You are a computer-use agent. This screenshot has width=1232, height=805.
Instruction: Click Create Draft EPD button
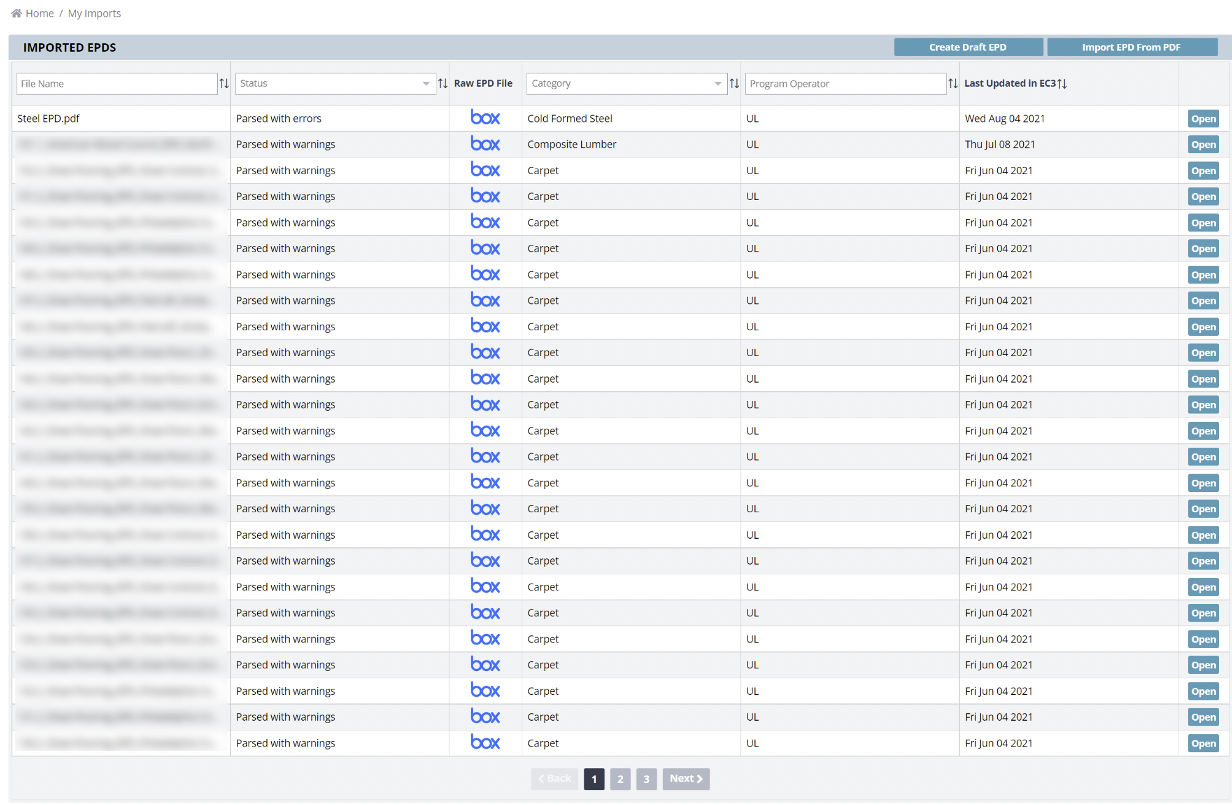click(x=967, y=47)
